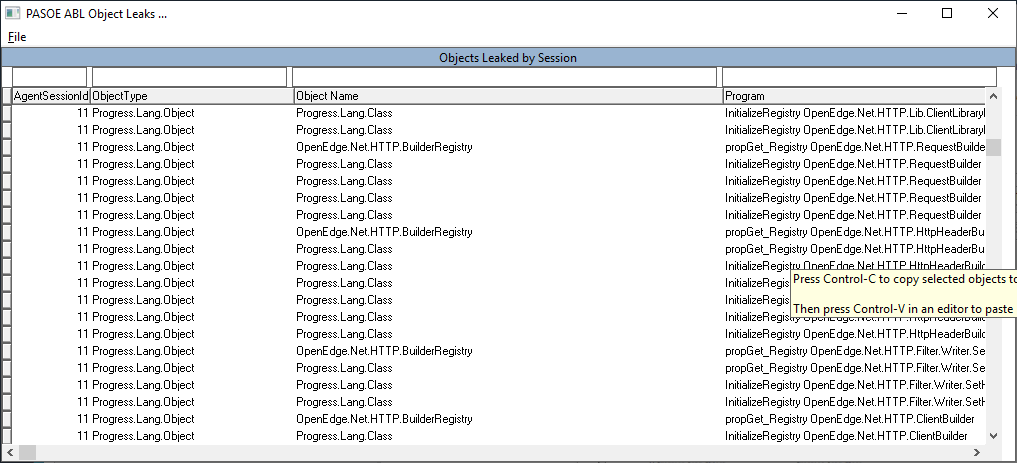Click the Objects Leaked by Session title bar
This screenshot has width=1017, height=463.
(x=508, y=58)
